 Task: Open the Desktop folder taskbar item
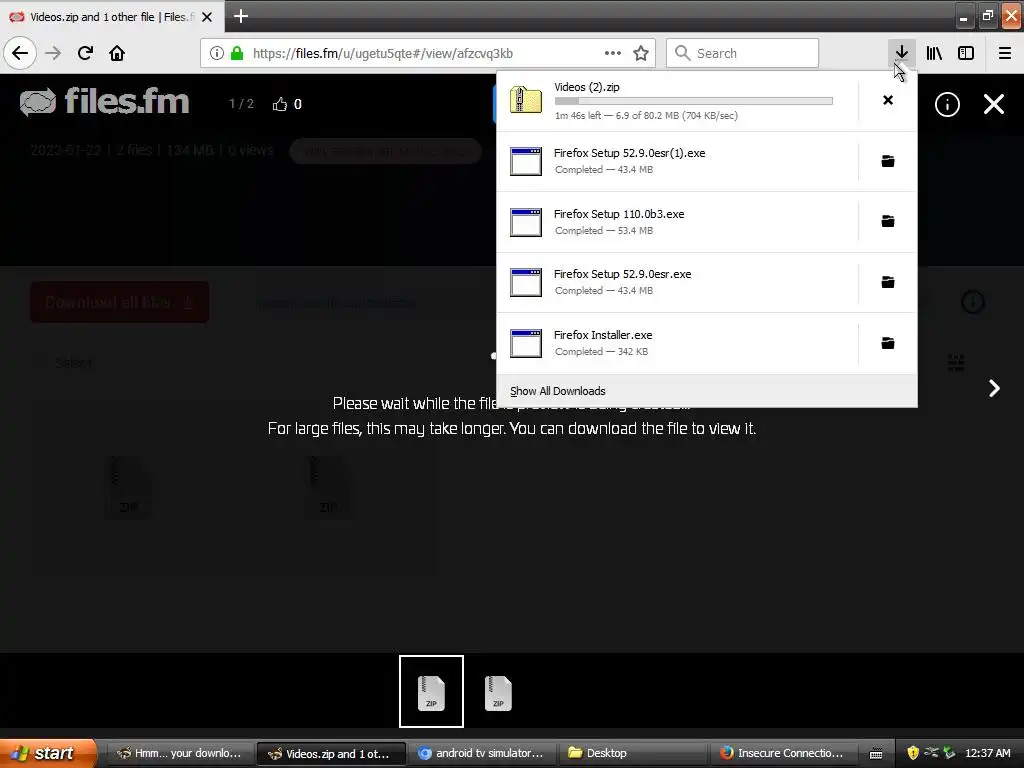[x=632, y=753]
